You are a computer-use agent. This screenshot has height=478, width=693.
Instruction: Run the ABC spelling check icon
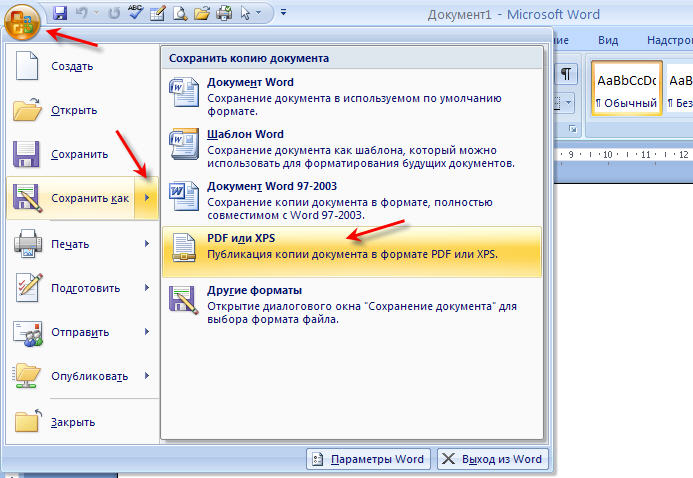click(x=135, y=12)
